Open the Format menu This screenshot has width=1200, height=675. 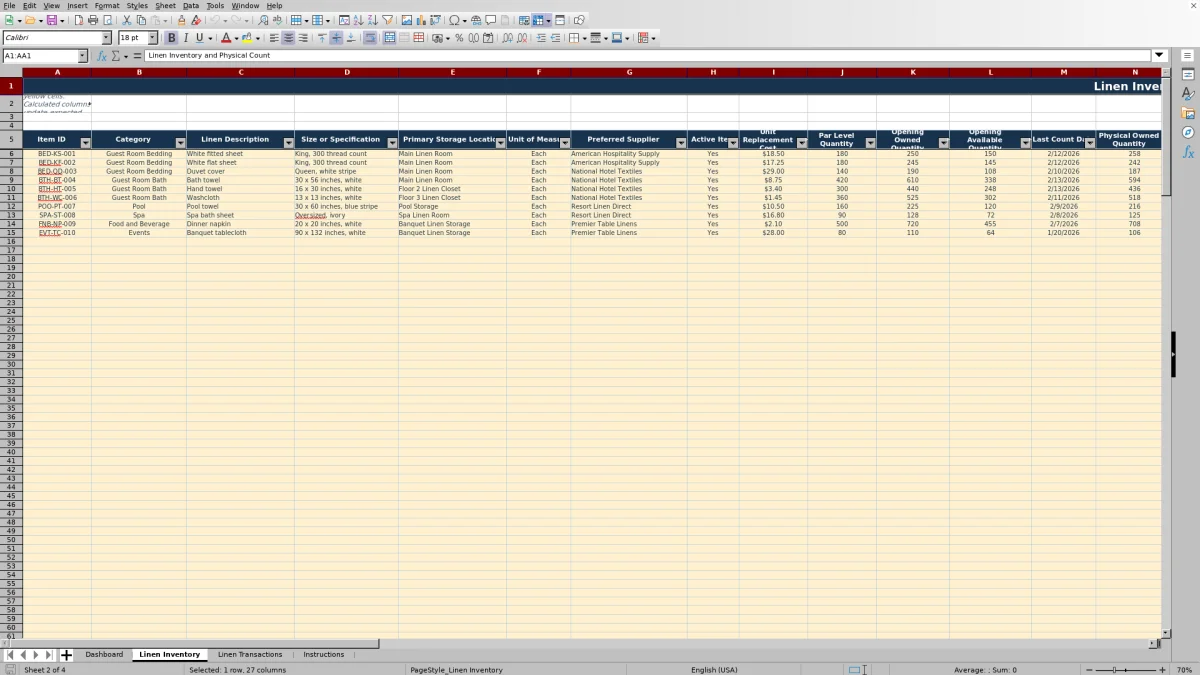[106, 5]
